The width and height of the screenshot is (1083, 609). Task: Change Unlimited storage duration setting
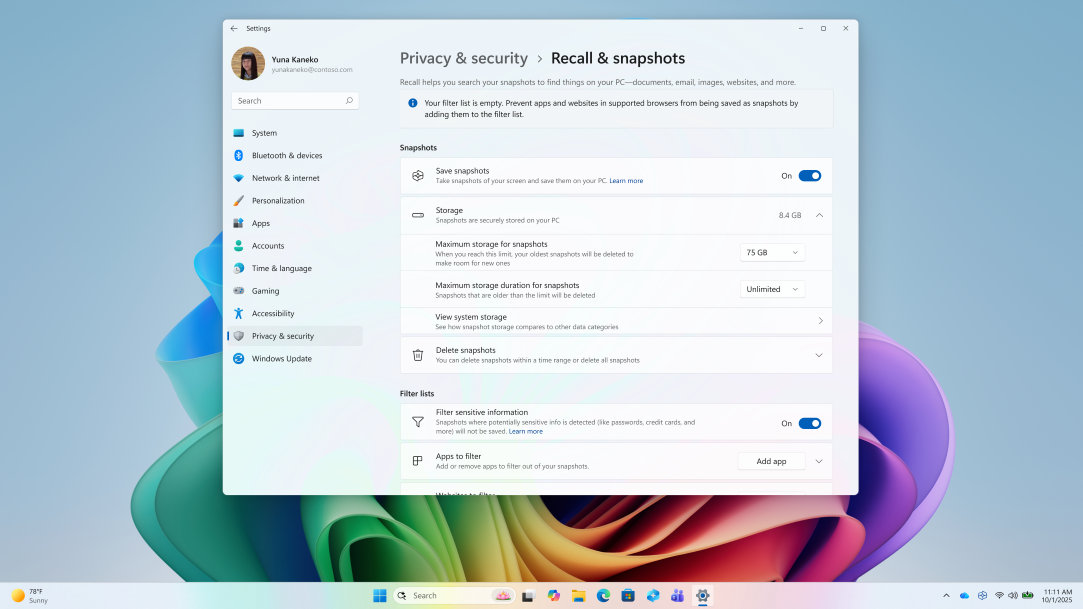tap(771, 288)
